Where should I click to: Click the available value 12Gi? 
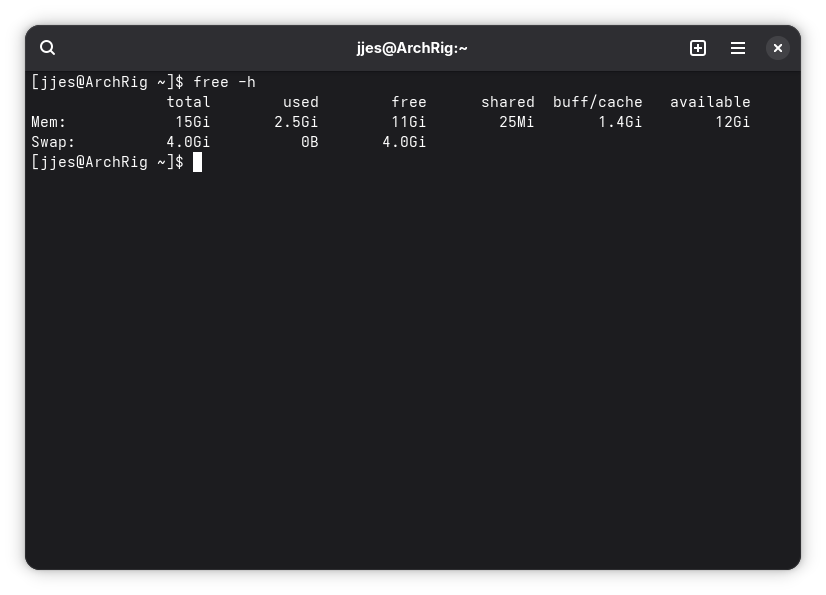(x=732, y=122)
